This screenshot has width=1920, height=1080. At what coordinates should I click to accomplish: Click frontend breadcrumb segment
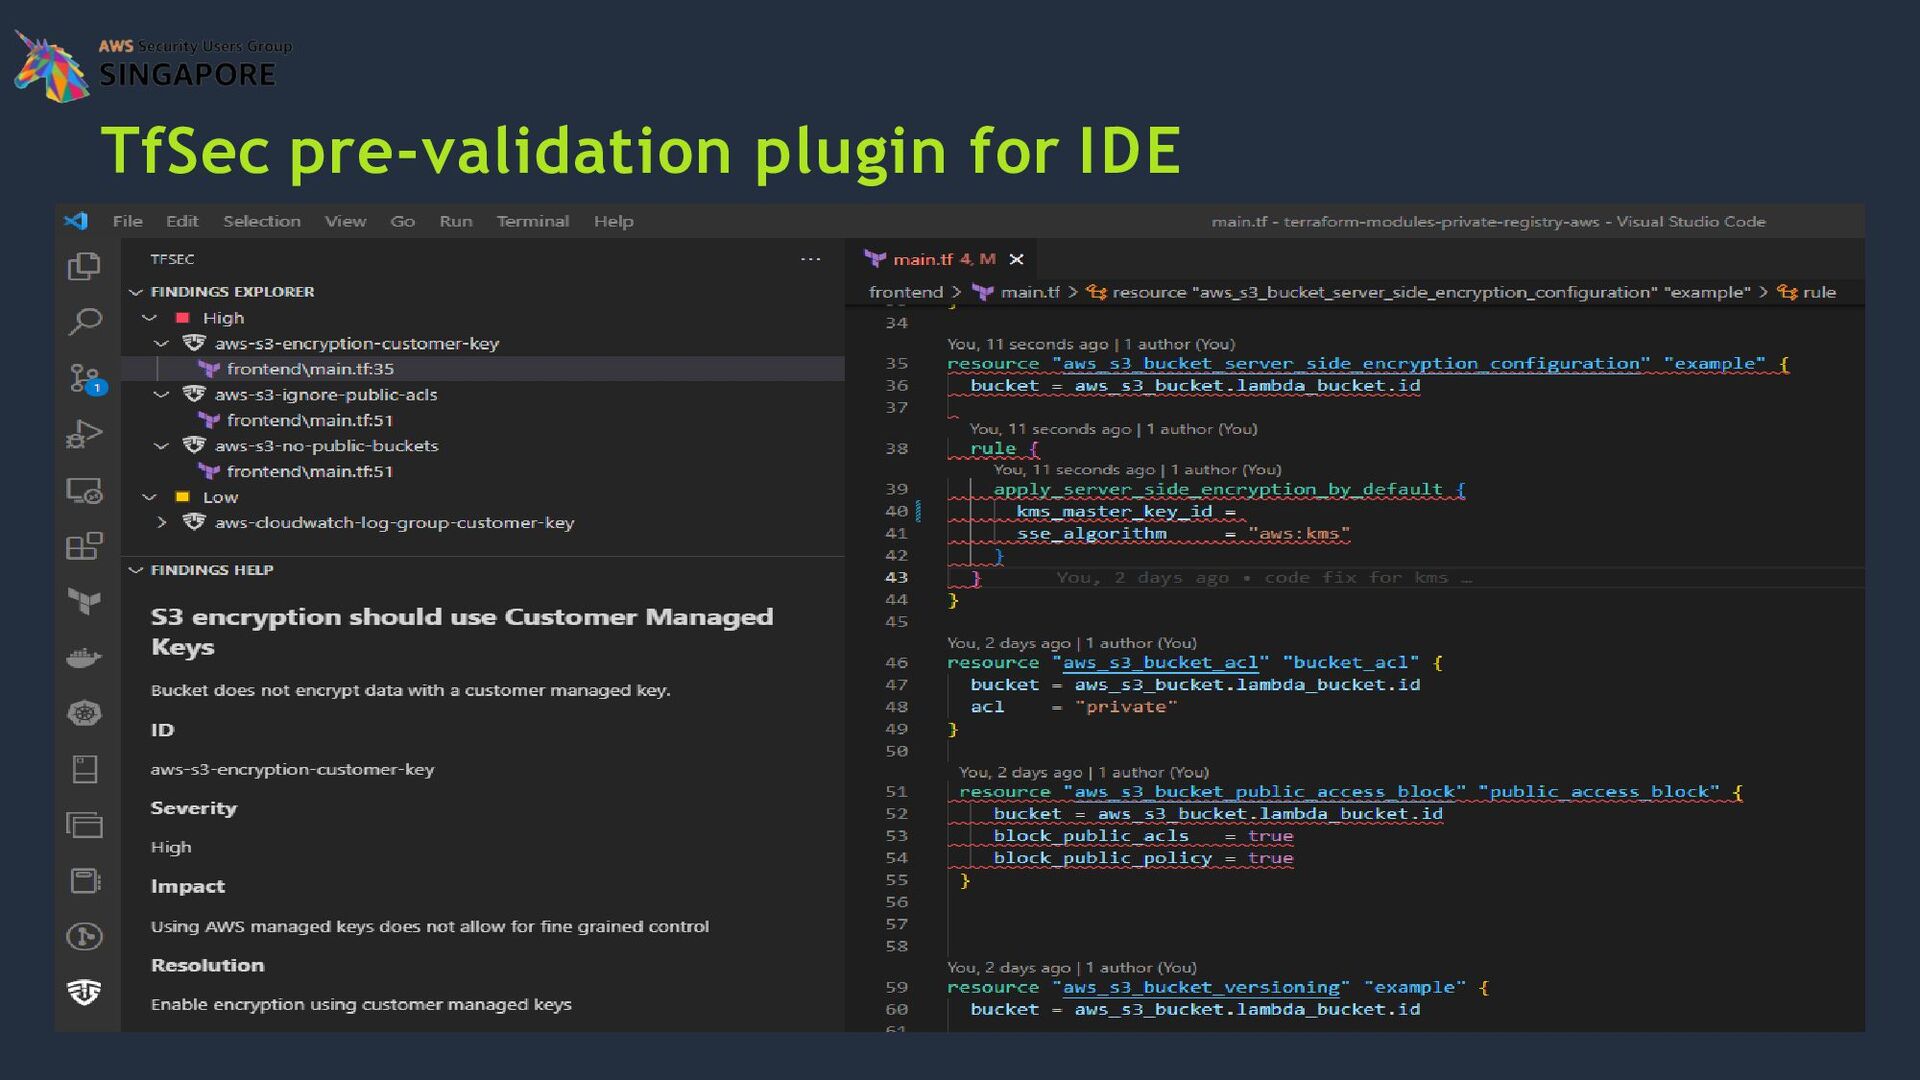click(x=906, y=292)
